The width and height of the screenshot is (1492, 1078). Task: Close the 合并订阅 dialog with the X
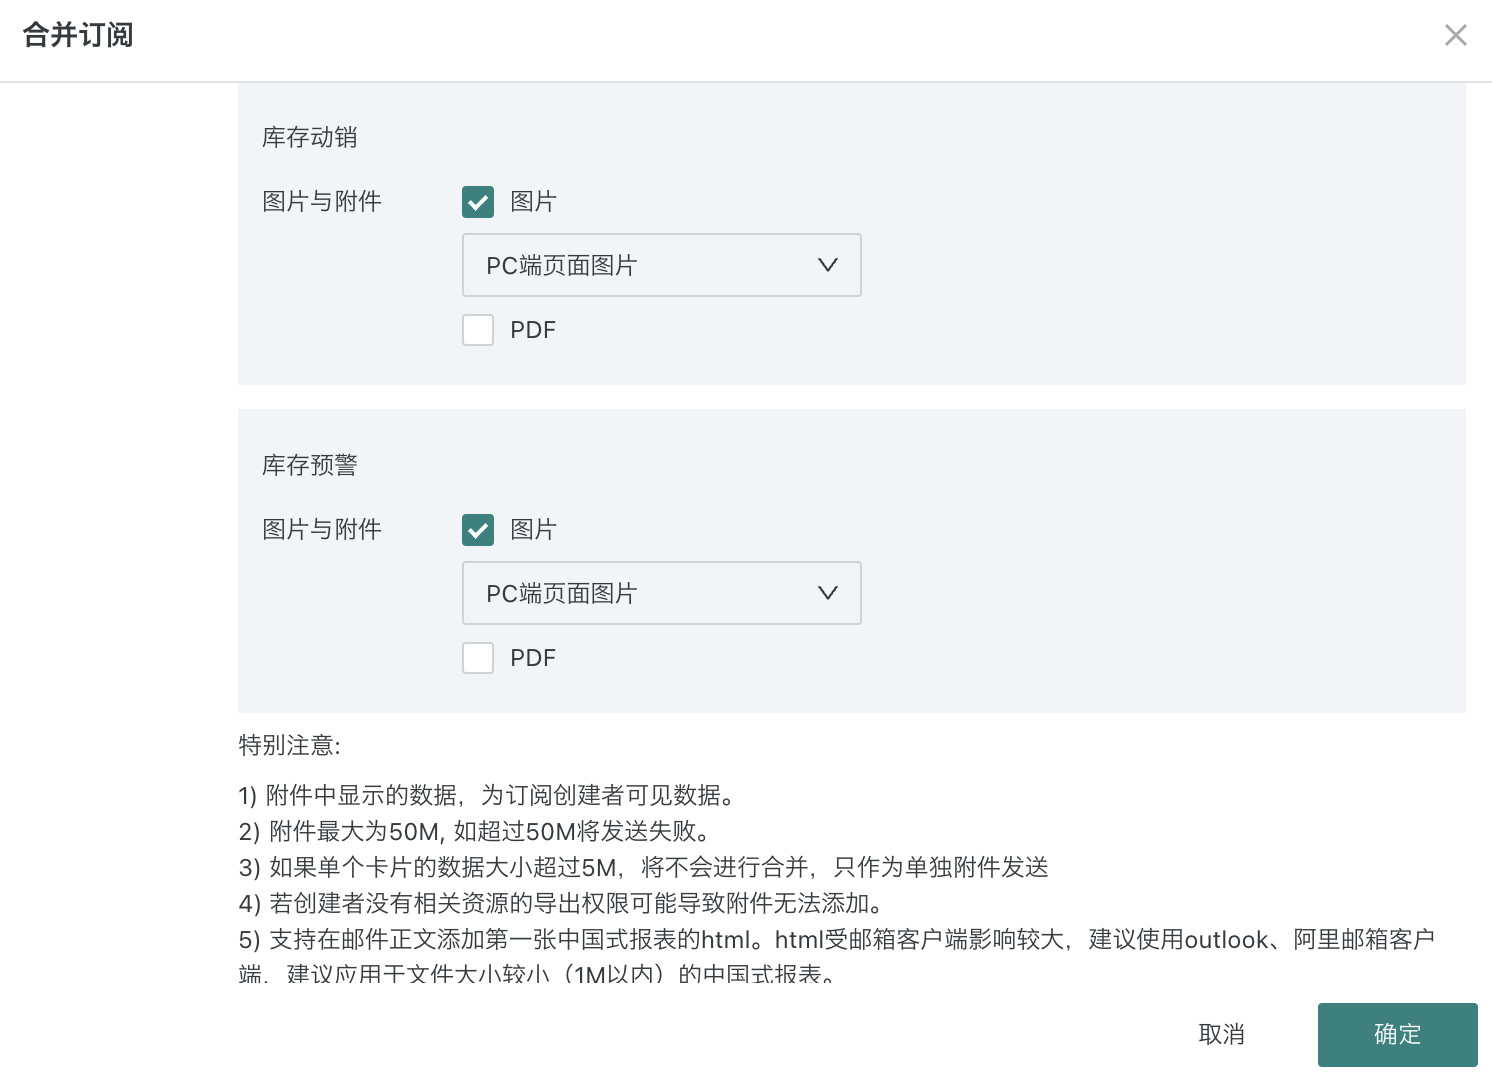1455,36
